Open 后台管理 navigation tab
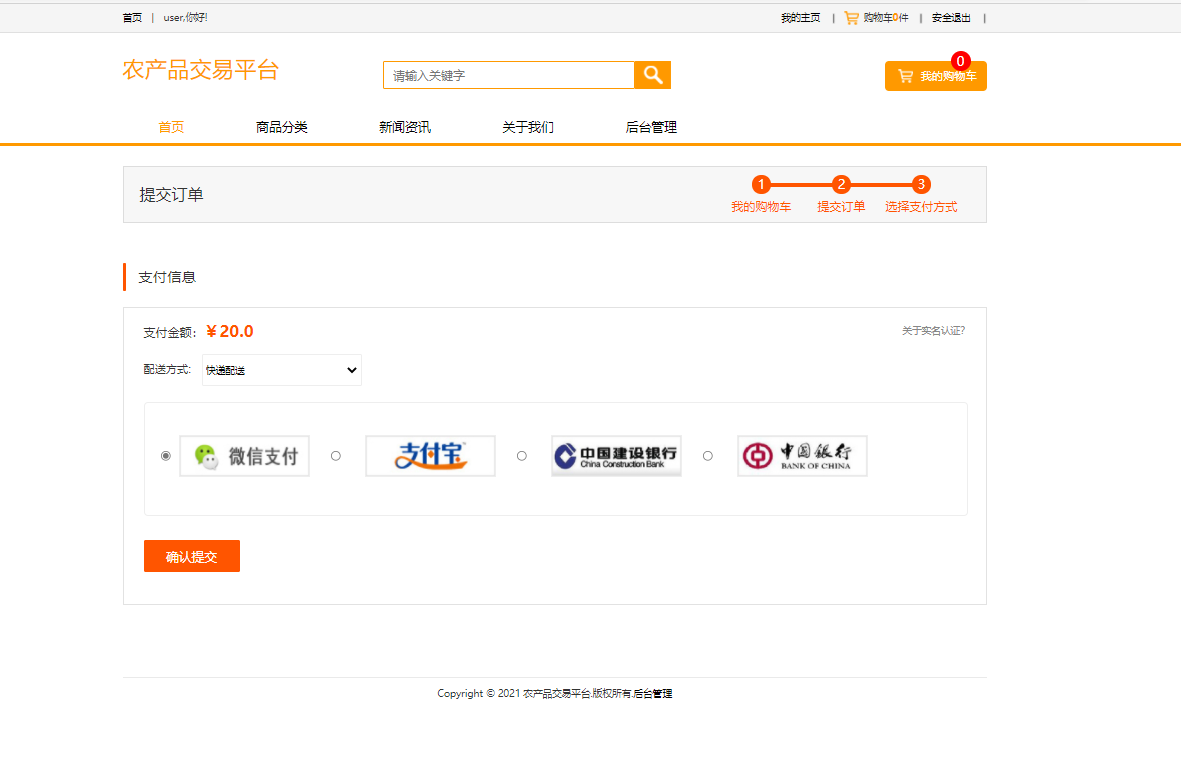This screenshot has width=1181, height=778. 652,127
